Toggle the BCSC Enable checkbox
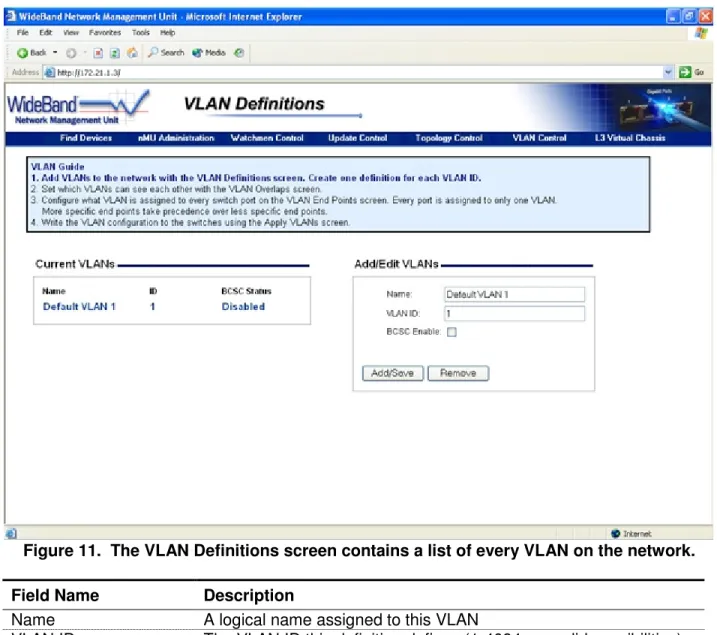The image size is (717, 635). [x=452, y=332]
